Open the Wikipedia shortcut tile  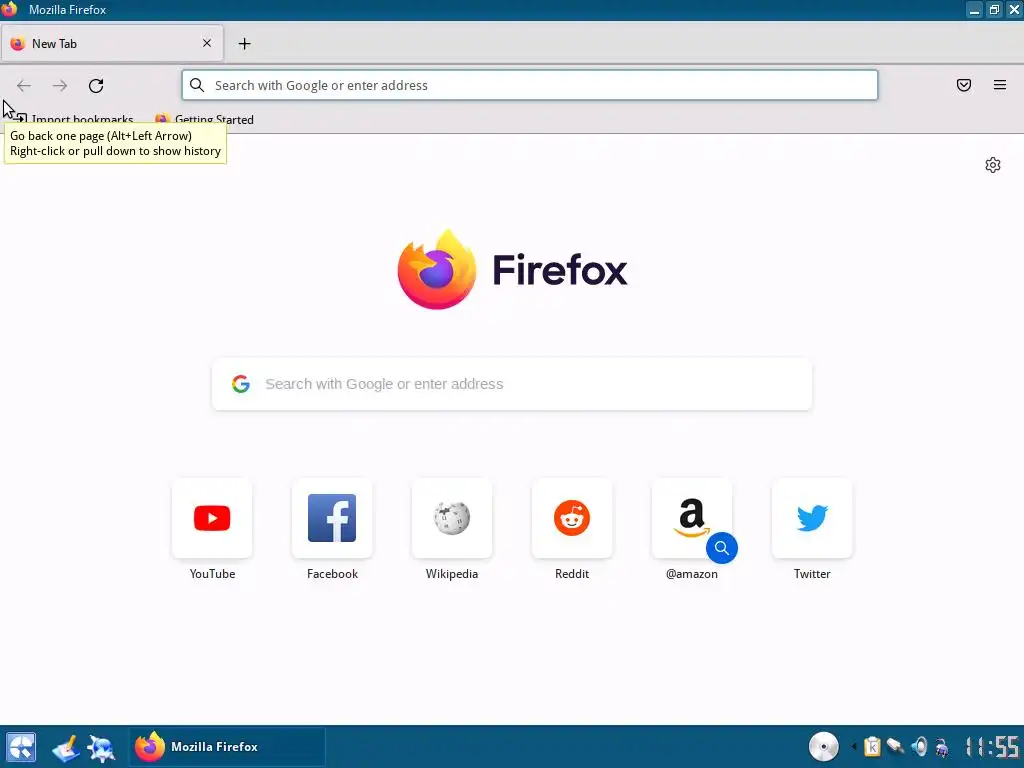click(452, 518)
